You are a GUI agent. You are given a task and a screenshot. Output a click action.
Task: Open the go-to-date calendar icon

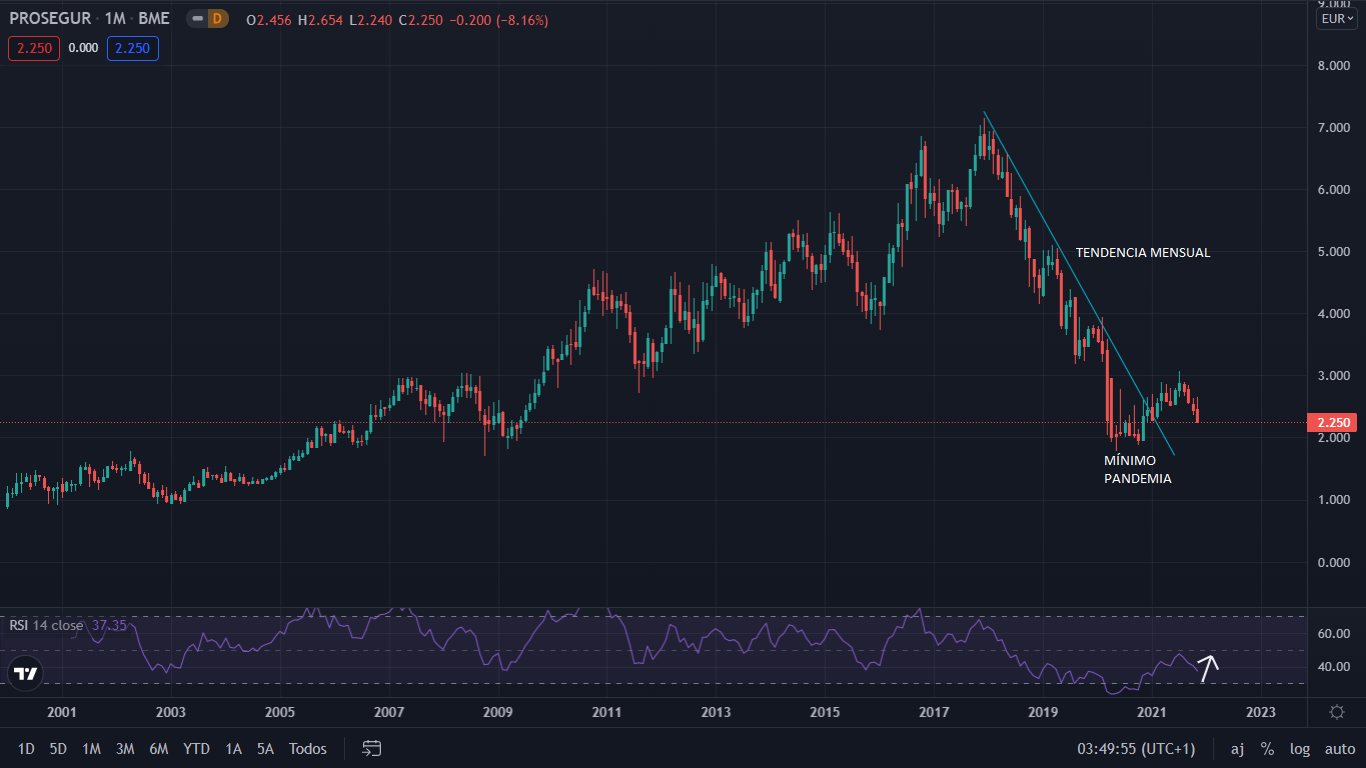(372, 748)
